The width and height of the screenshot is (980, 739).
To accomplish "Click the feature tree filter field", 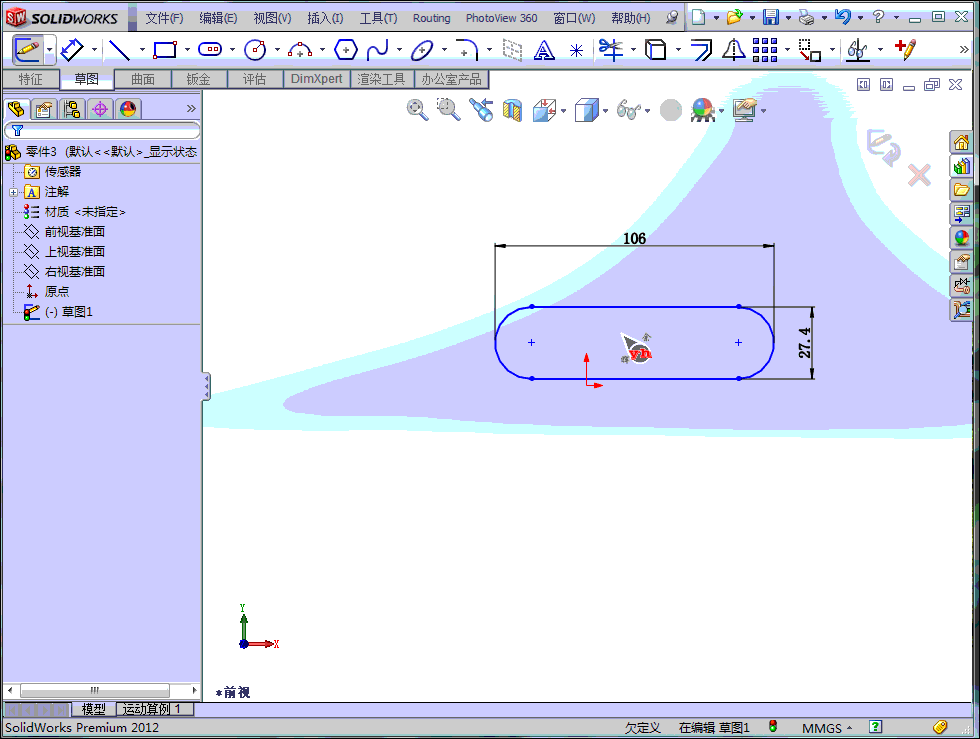I will point(102,130).
